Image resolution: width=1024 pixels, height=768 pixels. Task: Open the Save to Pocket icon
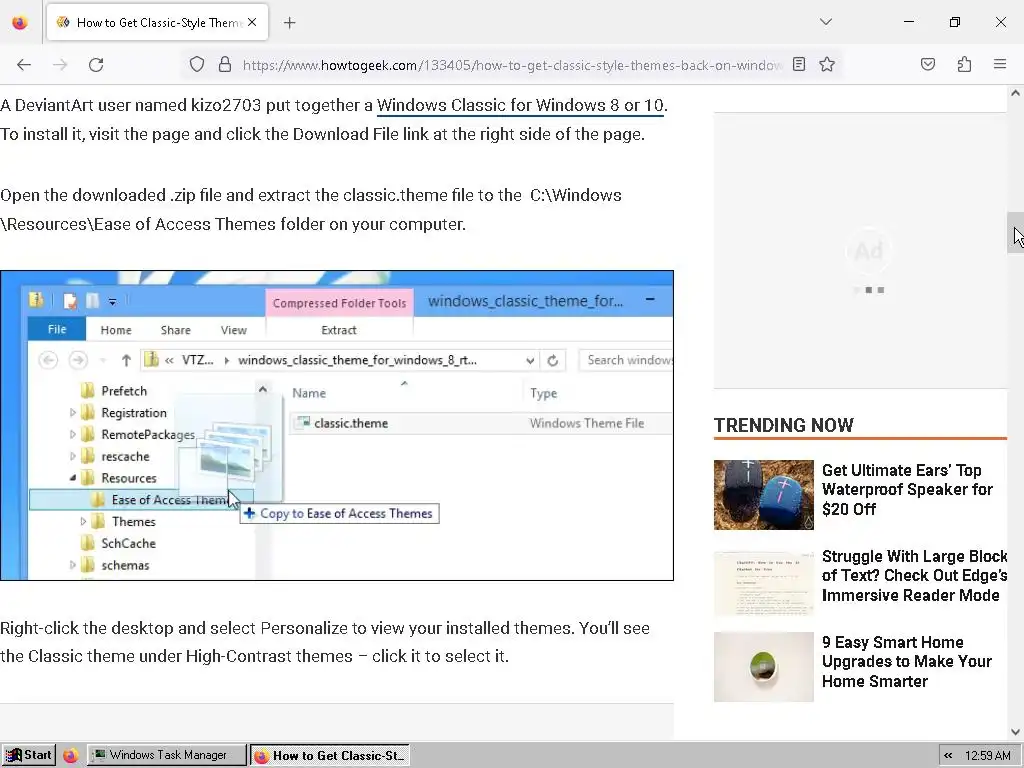(x=928, y=64)
